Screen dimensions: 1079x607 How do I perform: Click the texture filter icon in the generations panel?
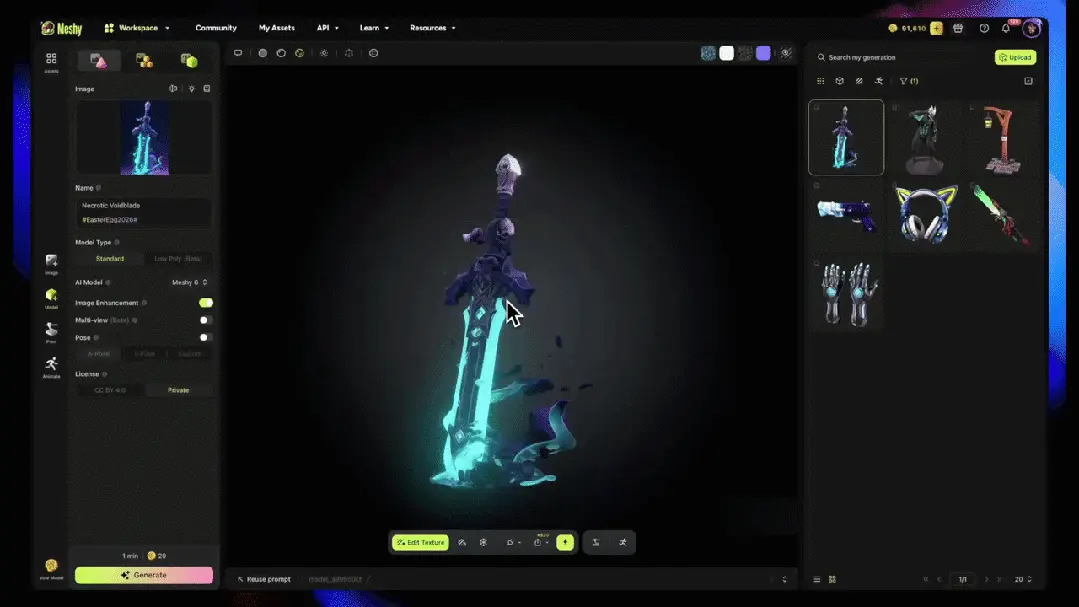[858, 81]
